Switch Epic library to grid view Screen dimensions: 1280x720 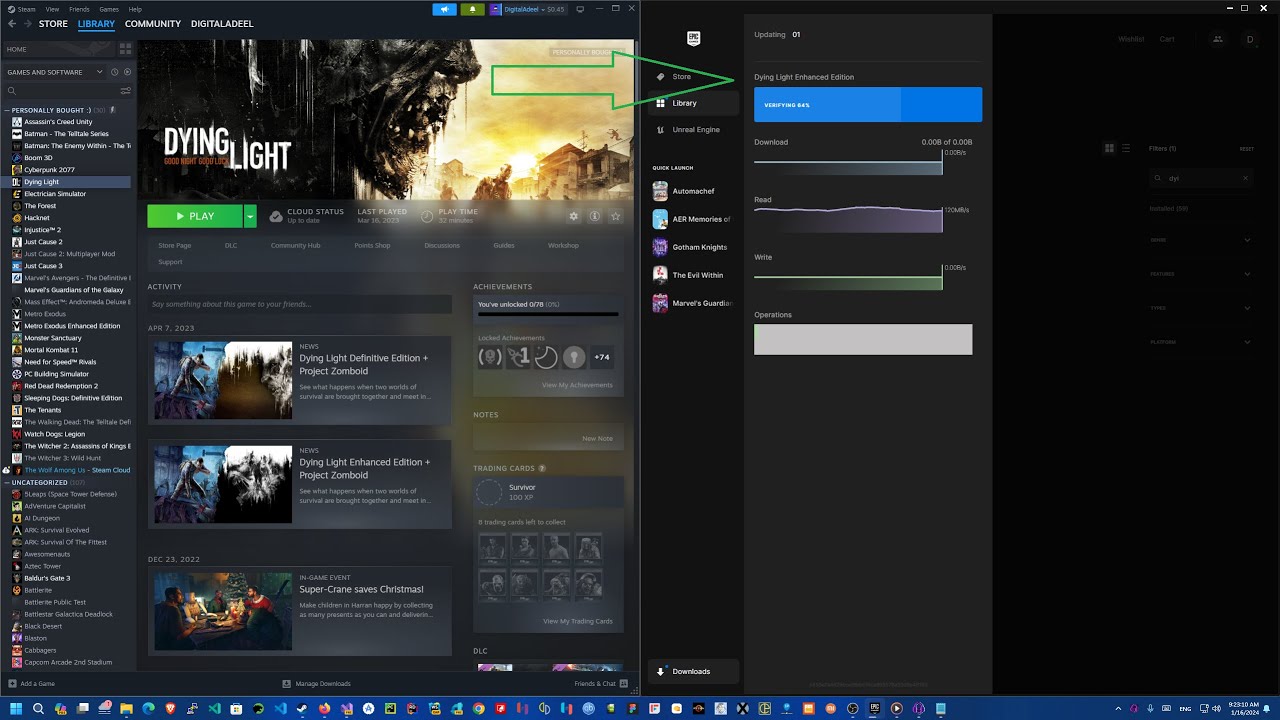(1109, 148)
